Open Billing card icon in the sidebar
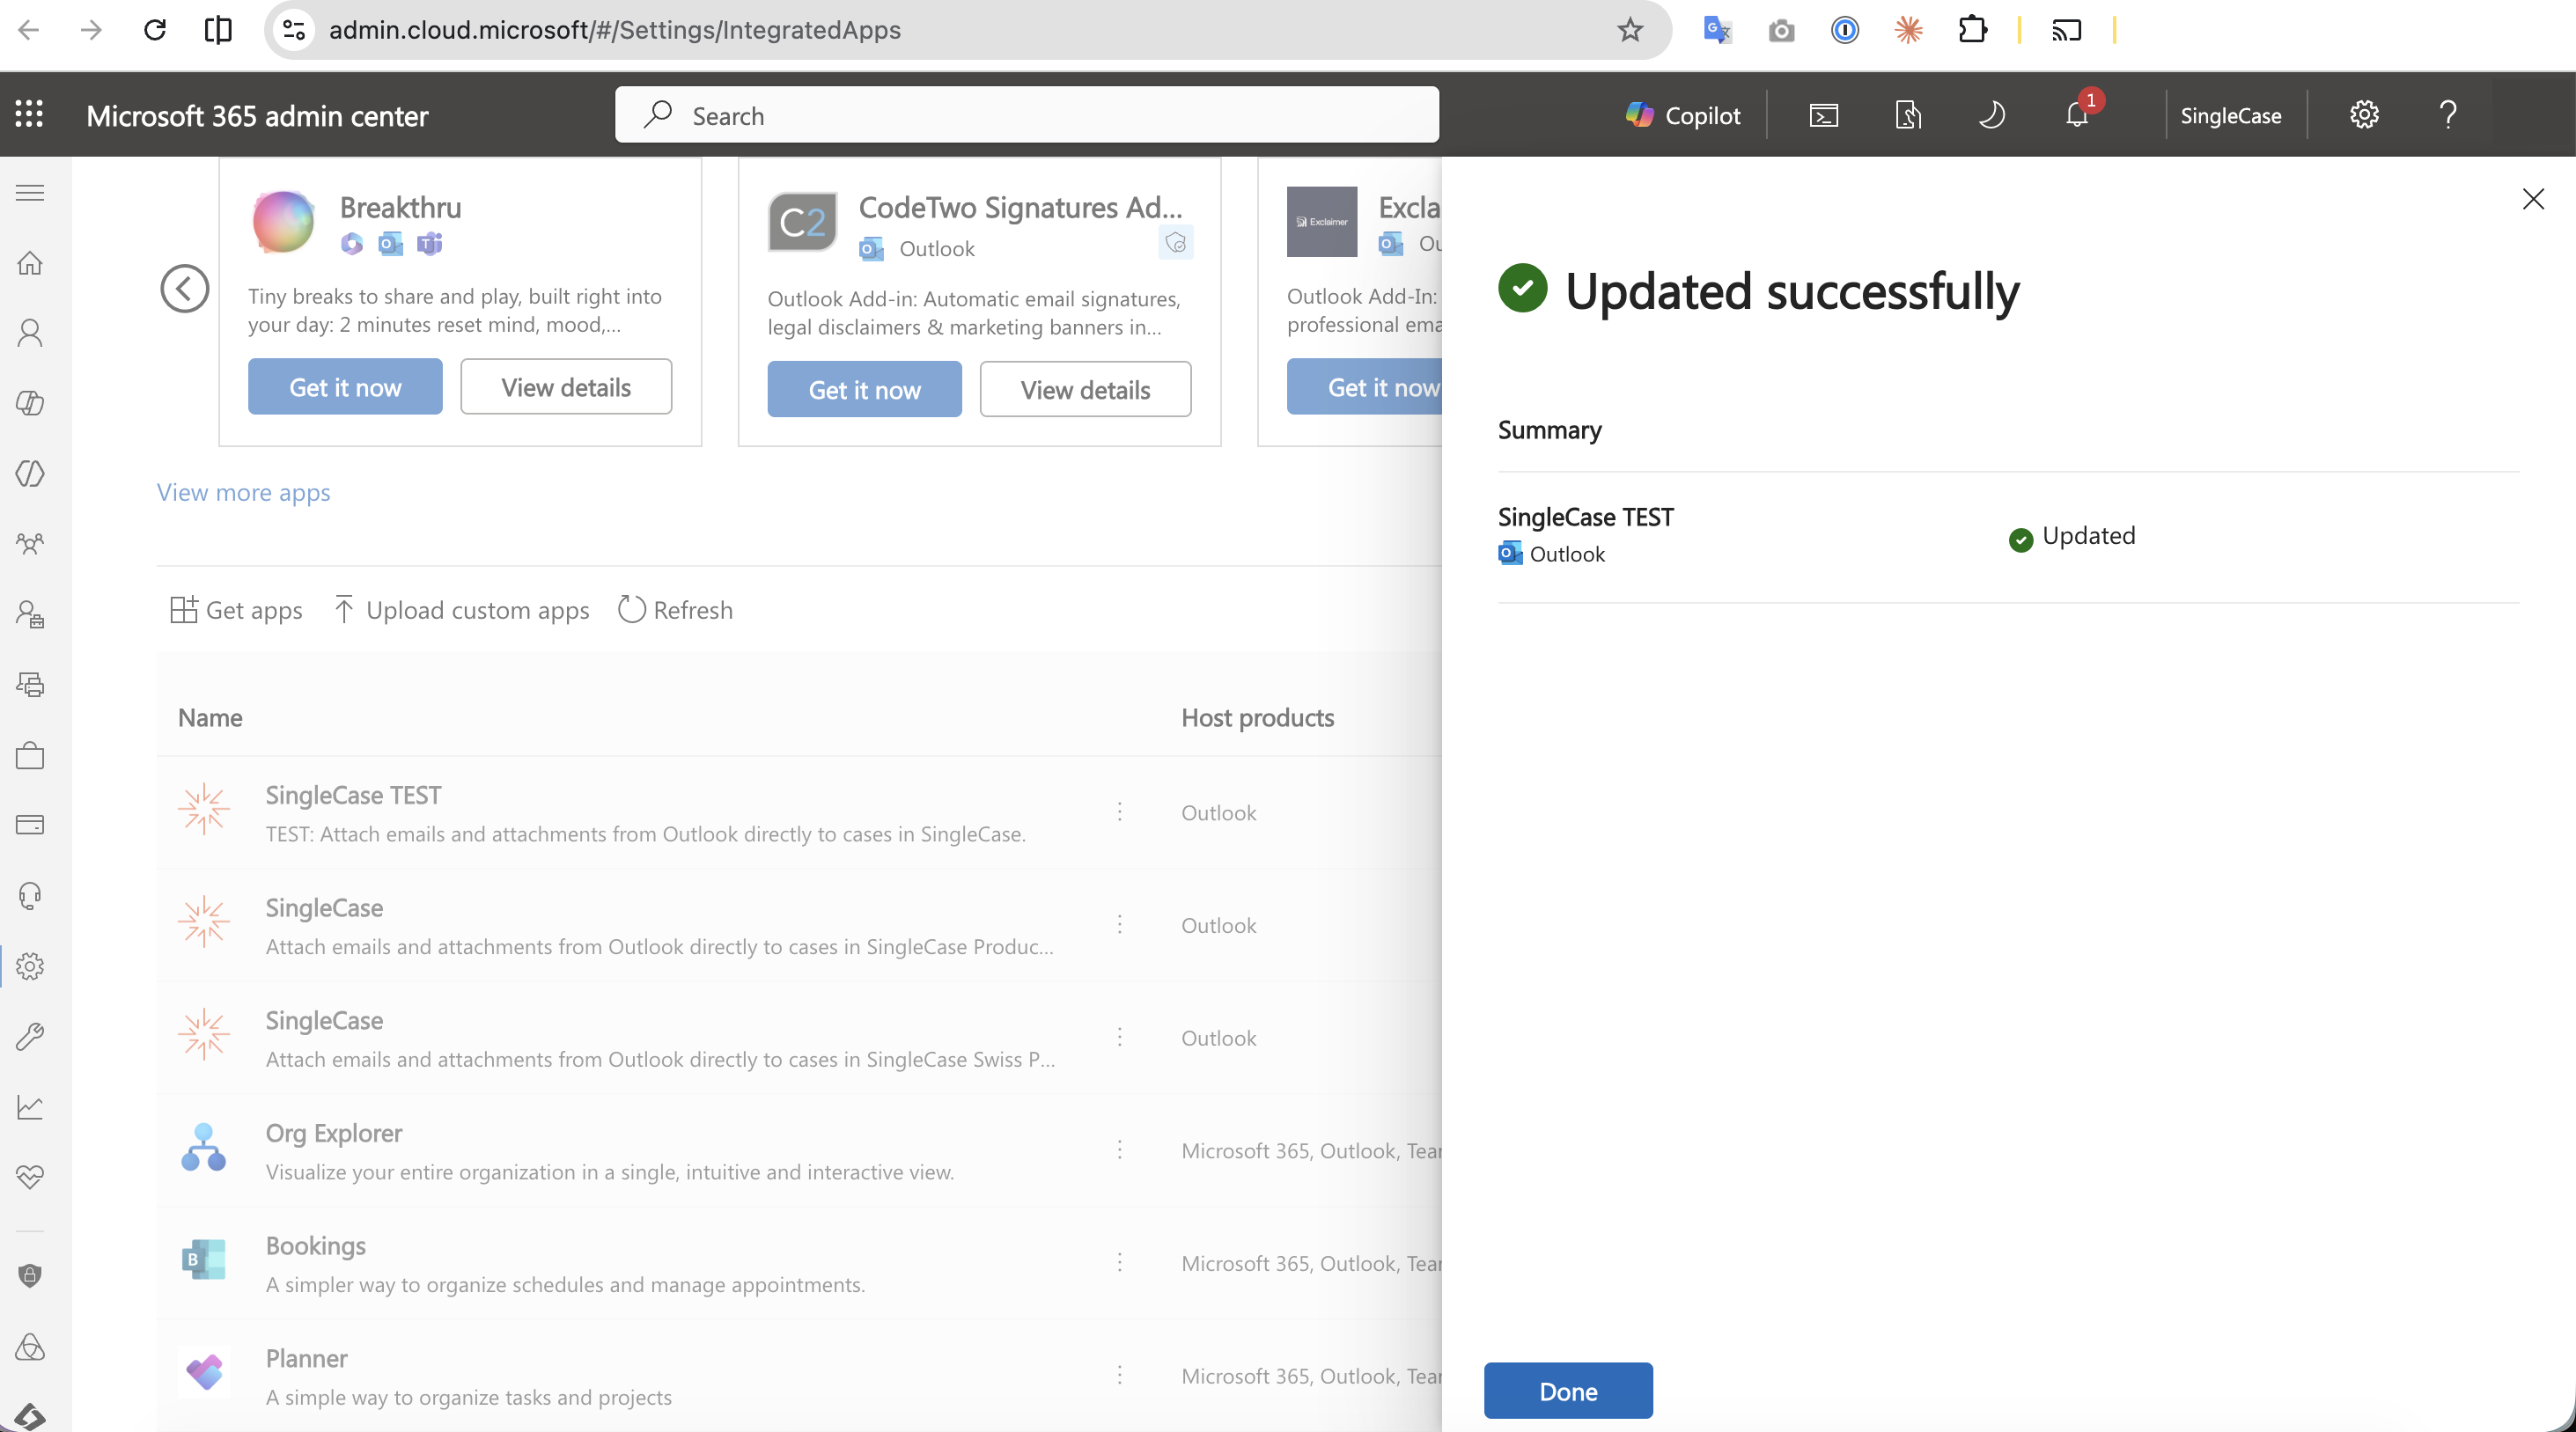2576x1432 pixels. (x=30, y=825)
